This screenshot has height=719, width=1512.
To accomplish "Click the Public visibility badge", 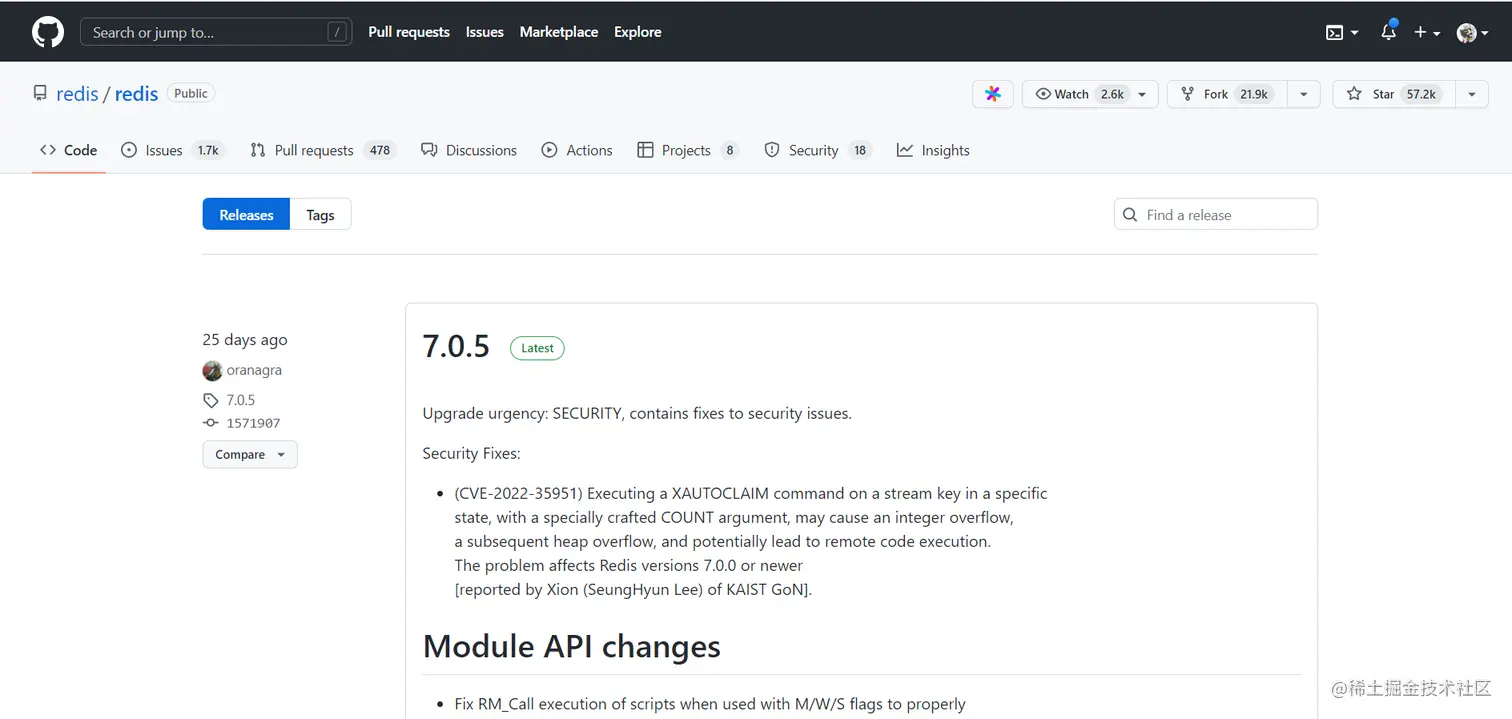I will click(191, 93).
